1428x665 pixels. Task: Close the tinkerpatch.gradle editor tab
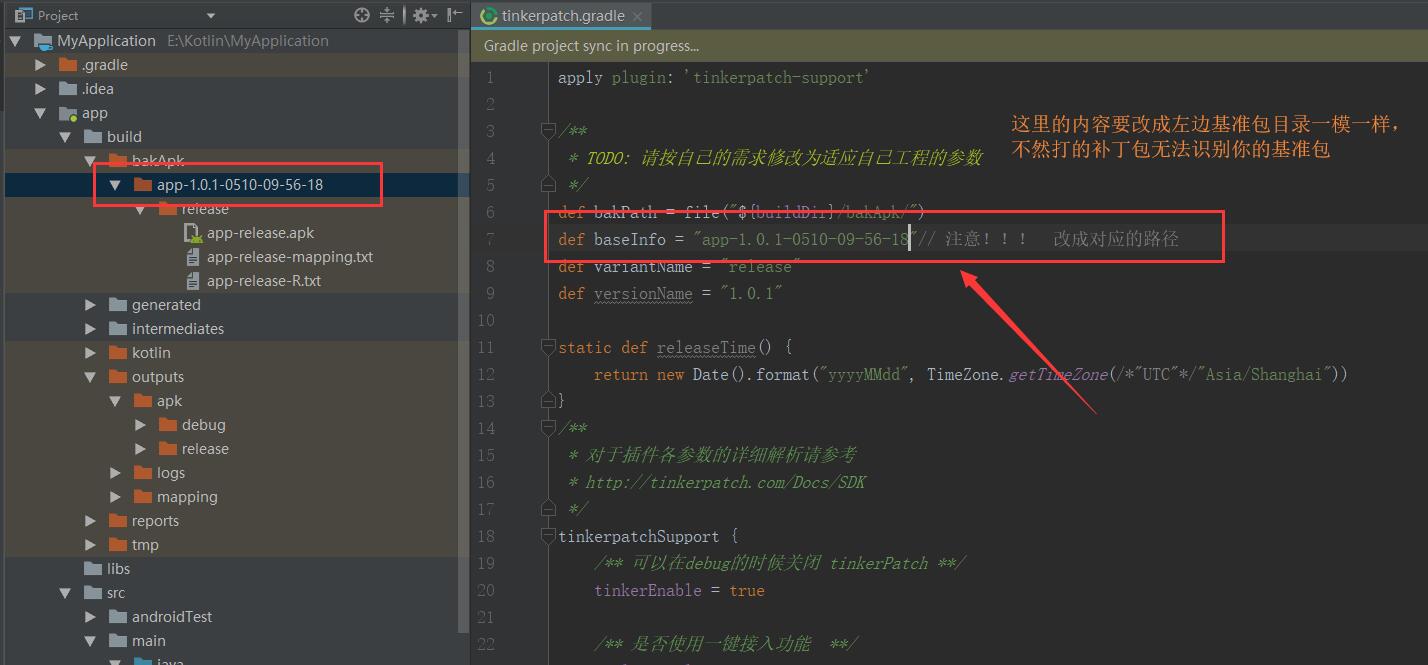coord(638,16)
